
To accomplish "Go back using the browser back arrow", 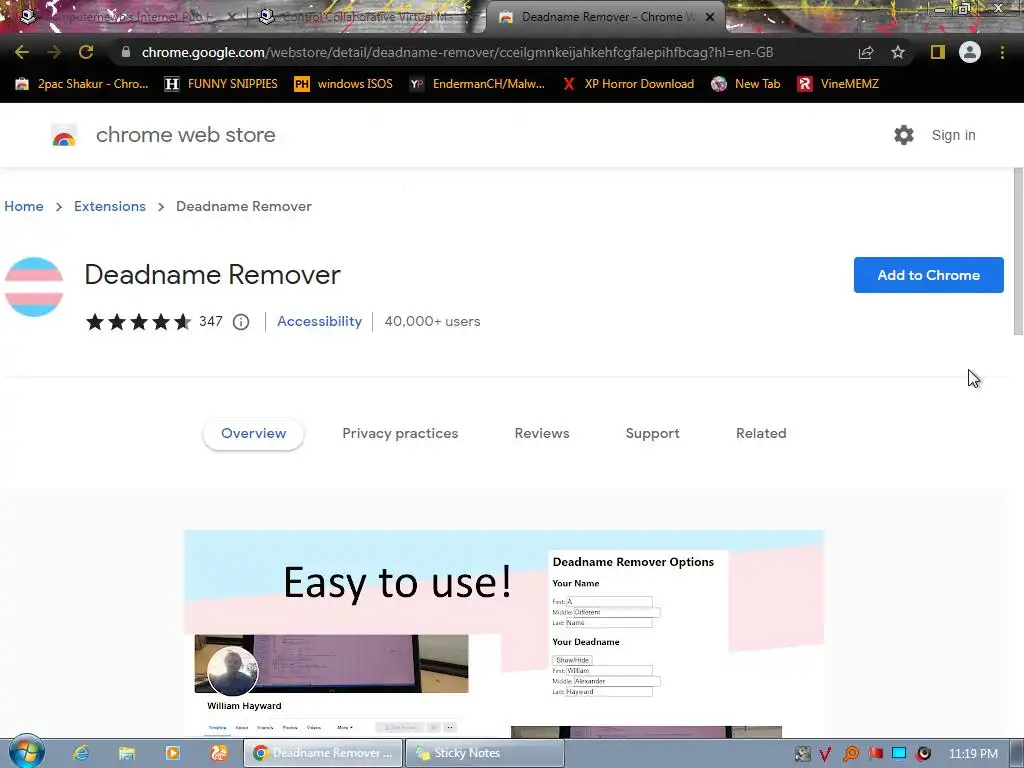I will [x=22, y=52].
